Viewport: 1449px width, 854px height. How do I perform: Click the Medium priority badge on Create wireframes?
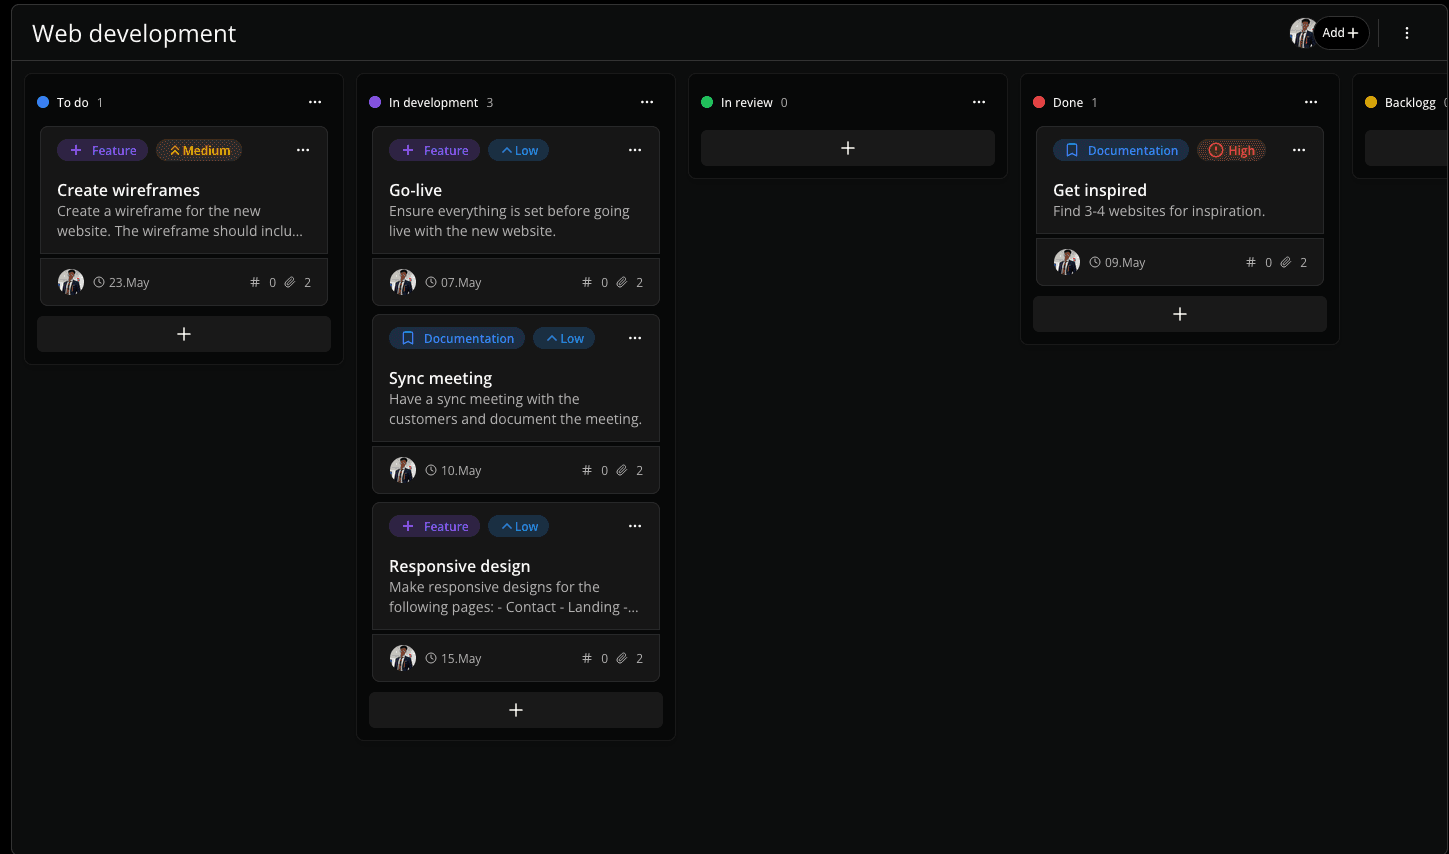pyautogui.click(x=198, y=150)
